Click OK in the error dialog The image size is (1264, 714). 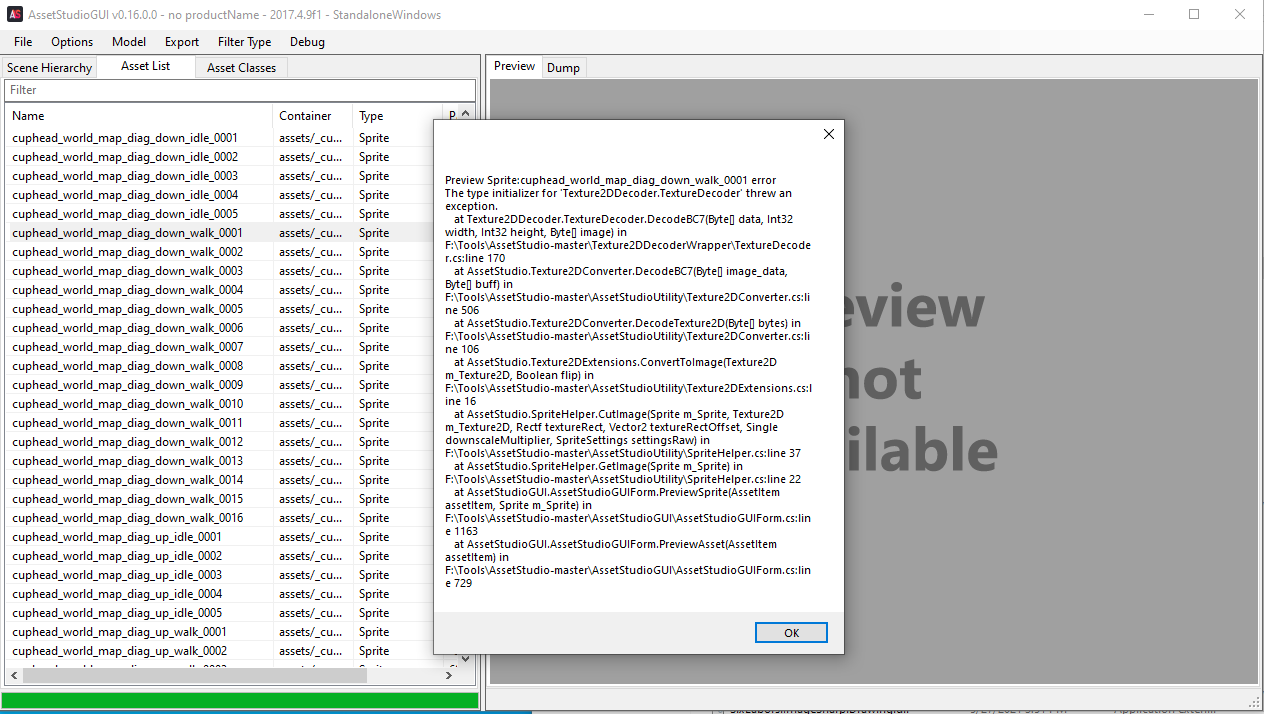click(x=791, y=632)
